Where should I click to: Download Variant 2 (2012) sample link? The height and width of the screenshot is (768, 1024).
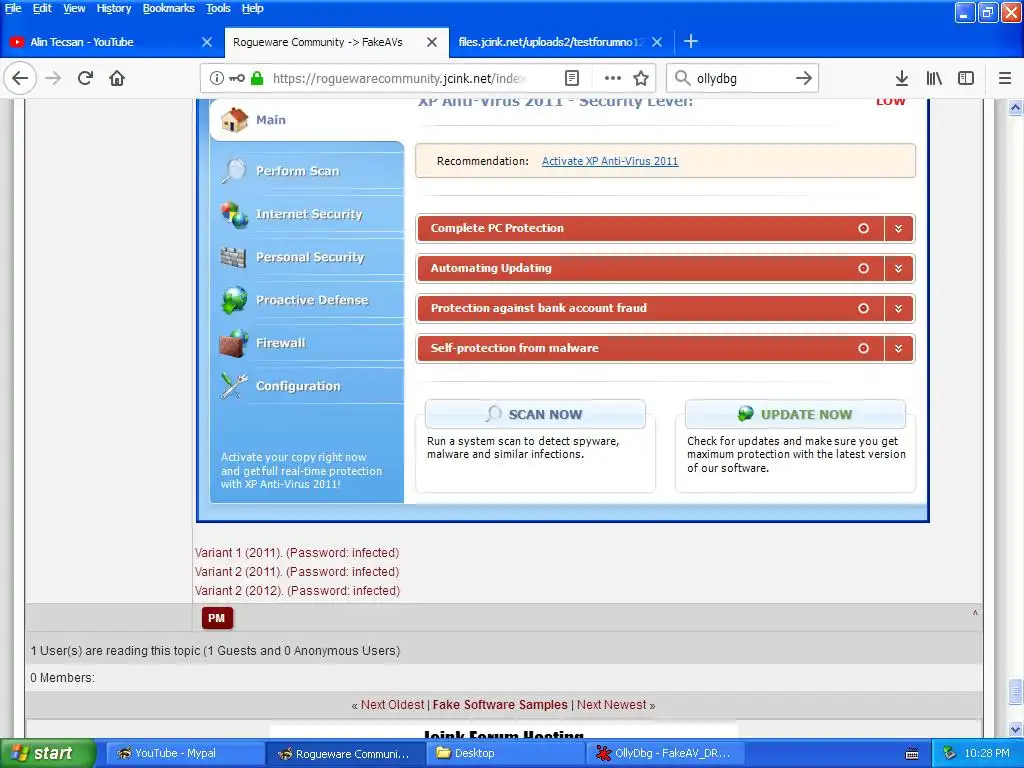[x=297, y=590]
